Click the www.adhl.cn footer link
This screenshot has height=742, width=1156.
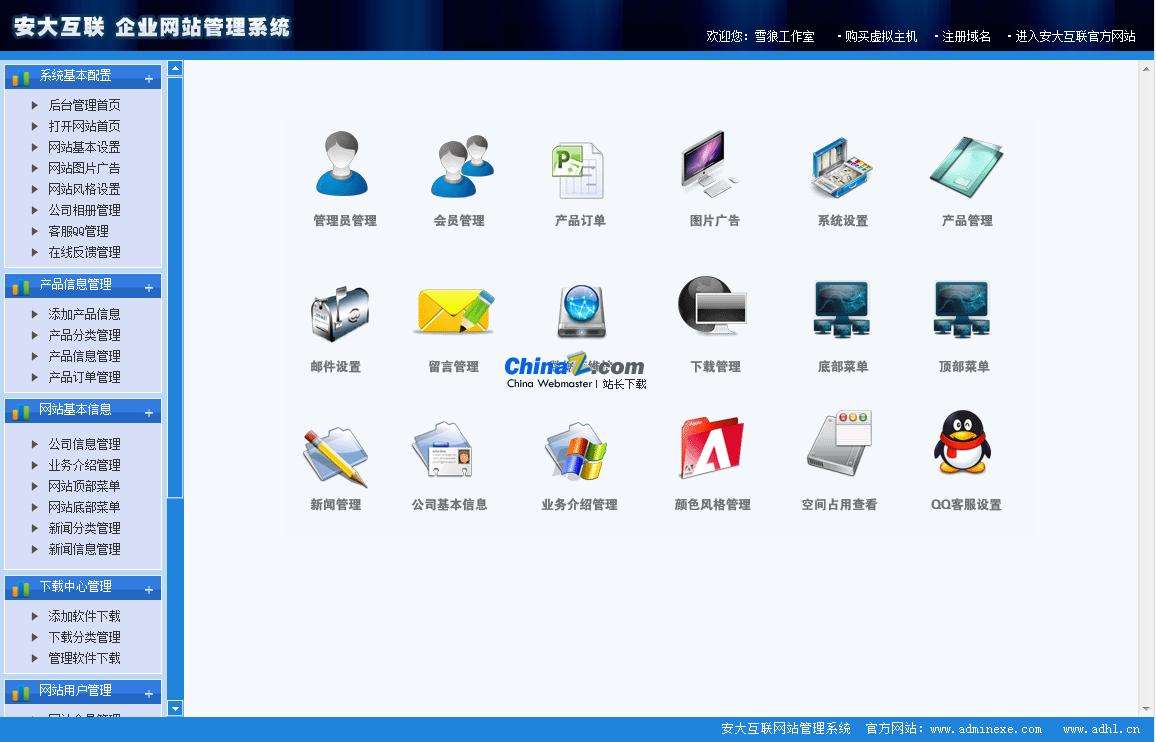coord(1101,729)
